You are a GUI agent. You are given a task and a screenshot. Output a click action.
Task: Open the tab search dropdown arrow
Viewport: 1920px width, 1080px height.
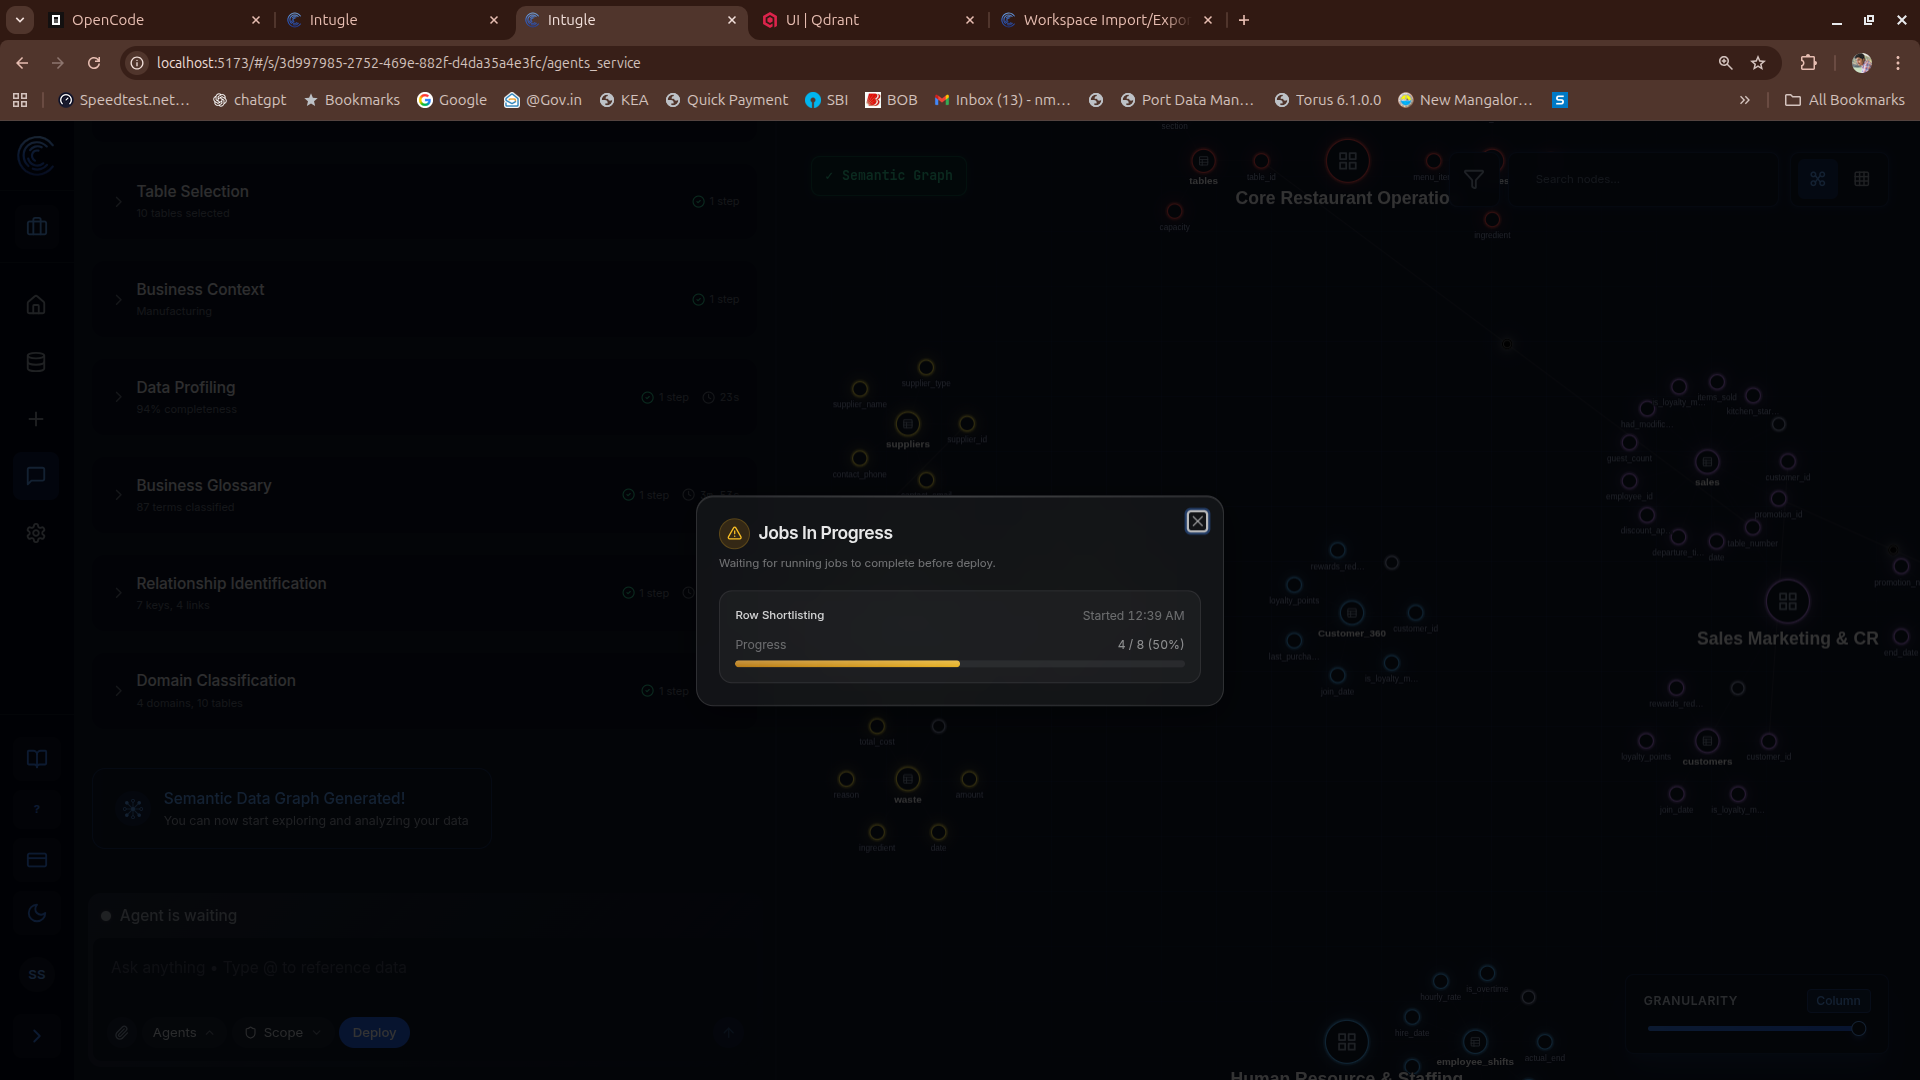pyautogui.click(x=20, y=20)
